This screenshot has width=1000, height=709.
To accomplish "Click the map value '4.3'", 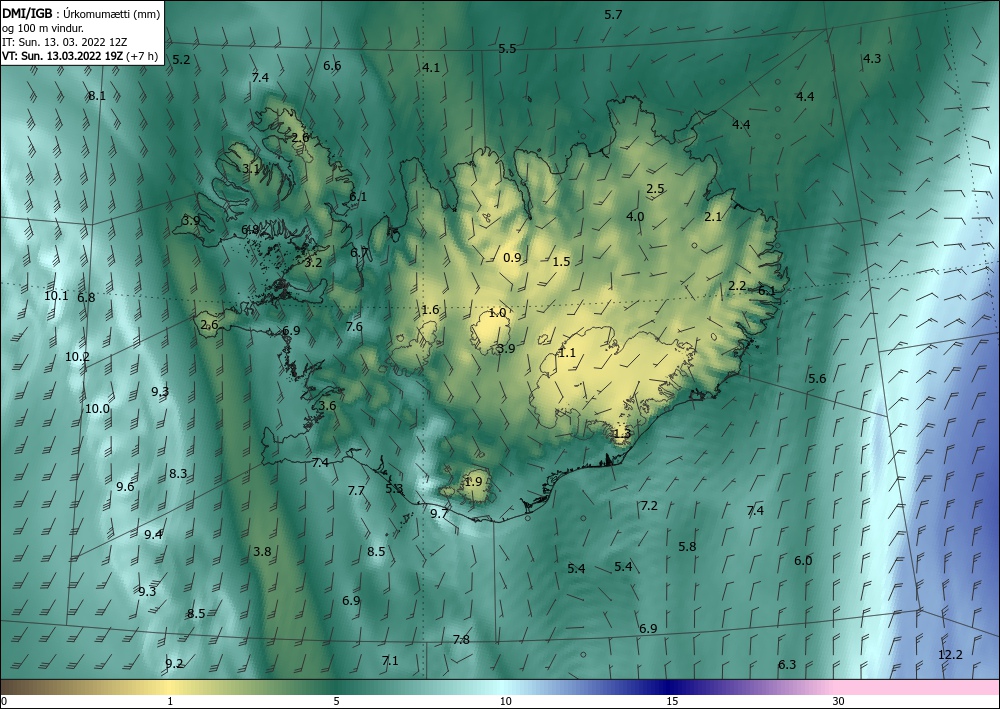I will pos(872,59).
